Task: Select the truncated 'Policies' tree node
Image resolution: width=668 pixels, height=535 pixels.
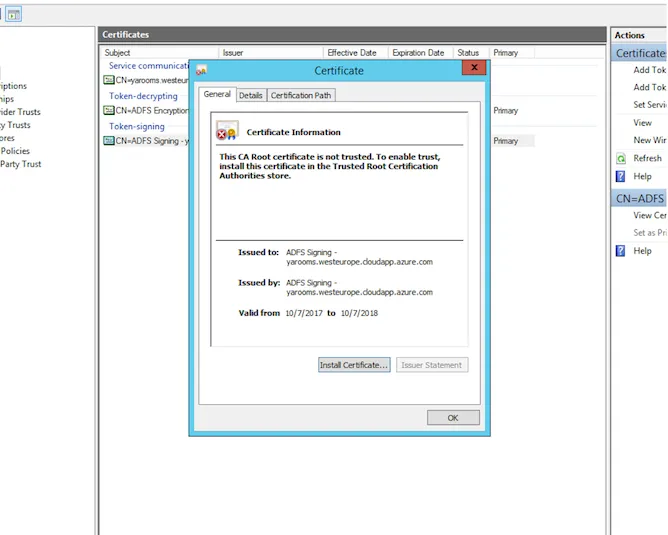Action: pyautogui.click(x=15, y=151)
